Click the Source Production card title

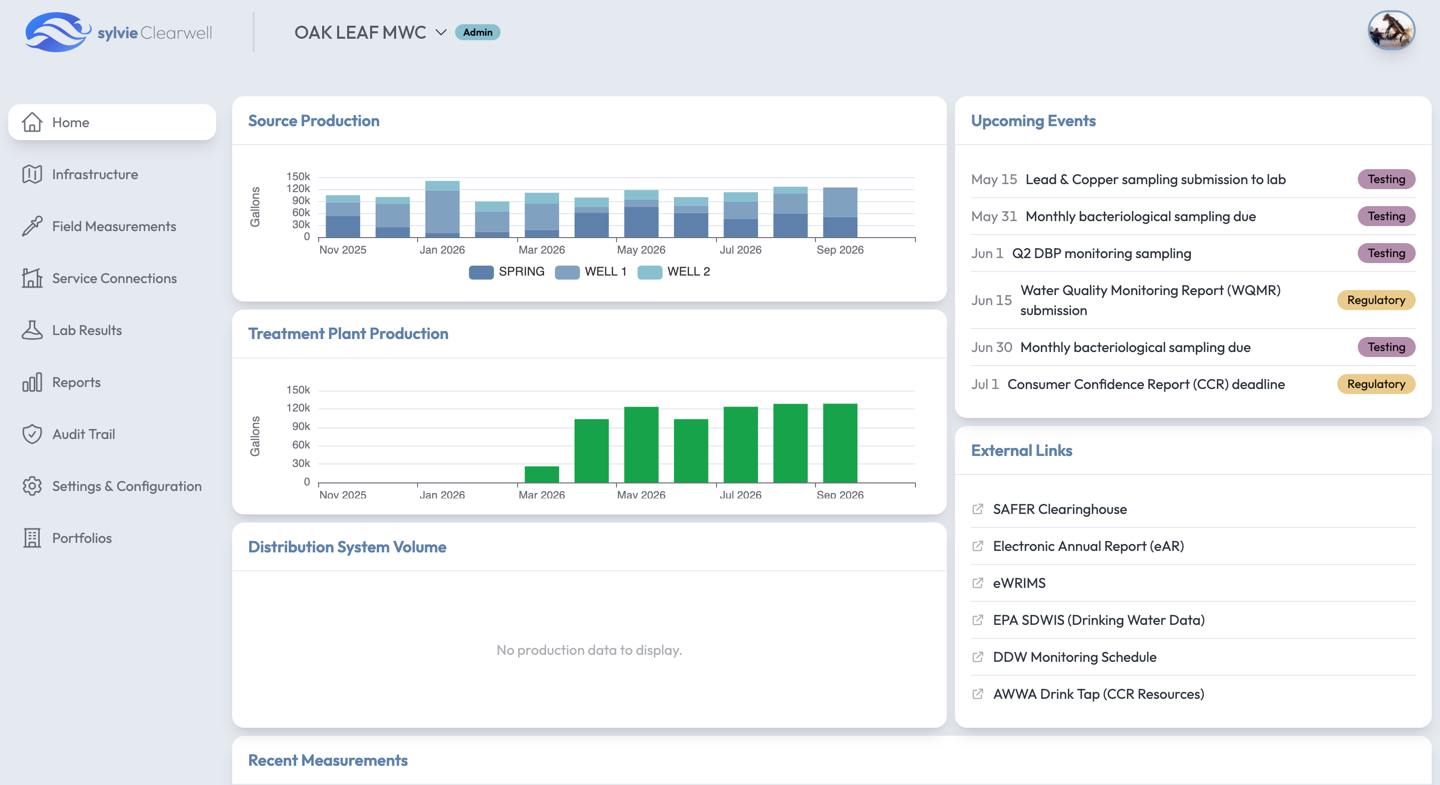click(314, 121)
